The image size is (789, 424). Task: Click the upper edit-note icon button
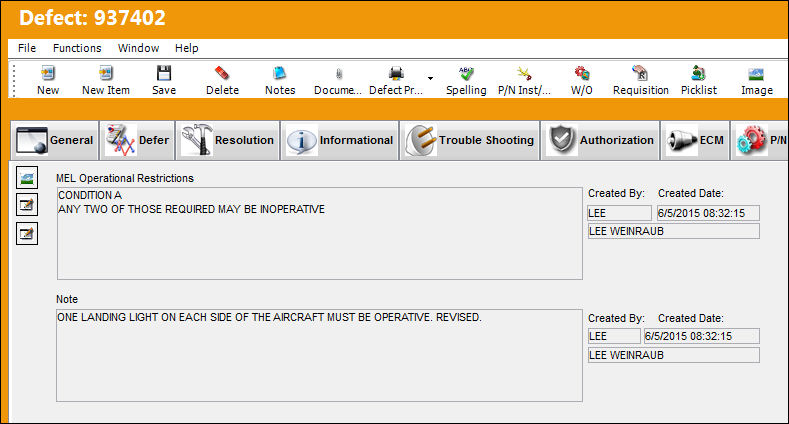coord(27,205)
